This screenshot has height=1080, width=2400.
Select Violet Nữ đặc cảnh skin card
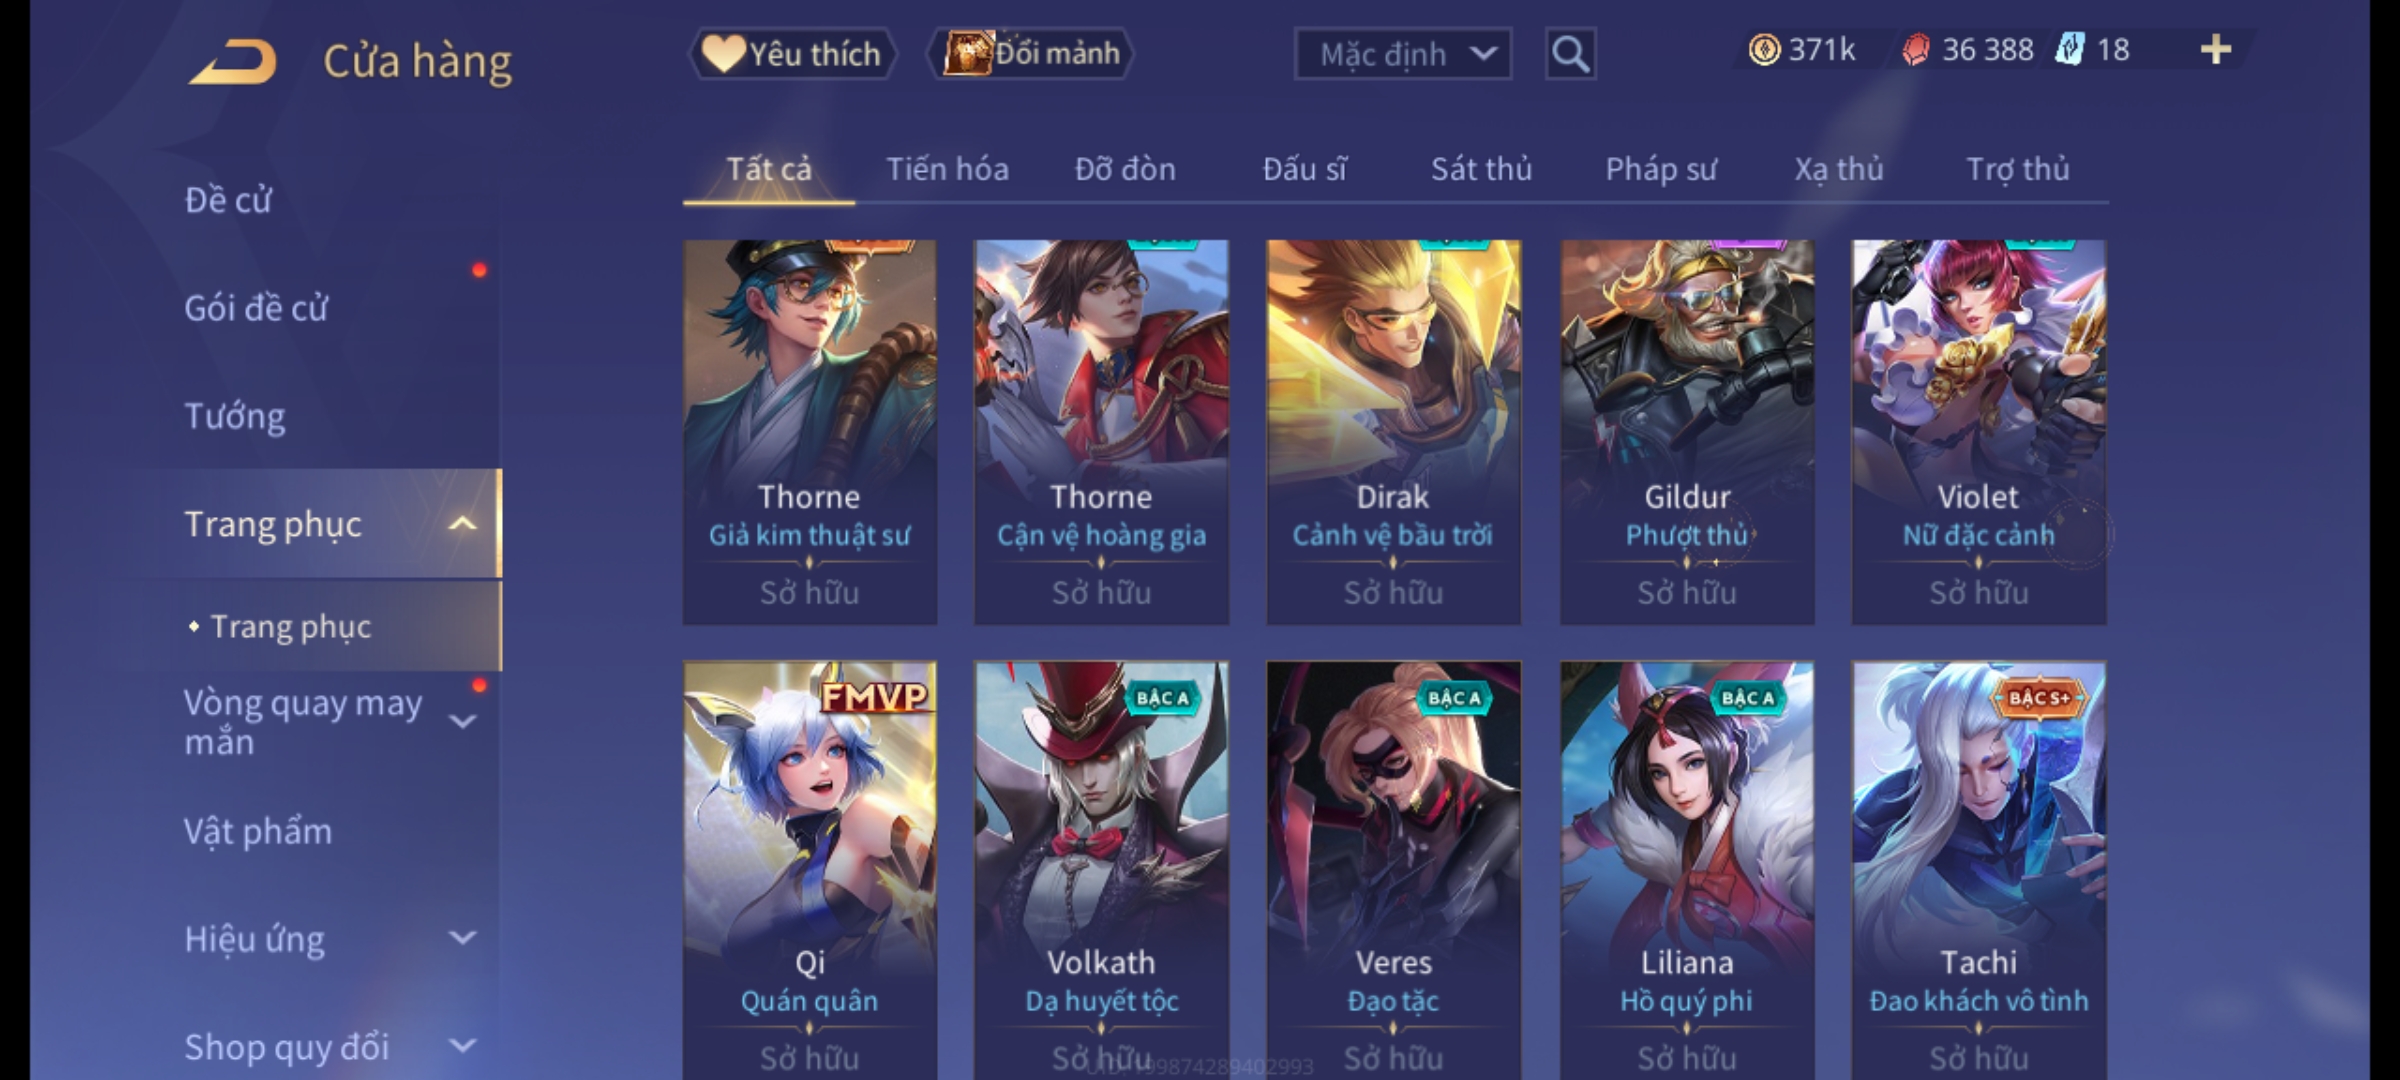(x=1978, y=432)
